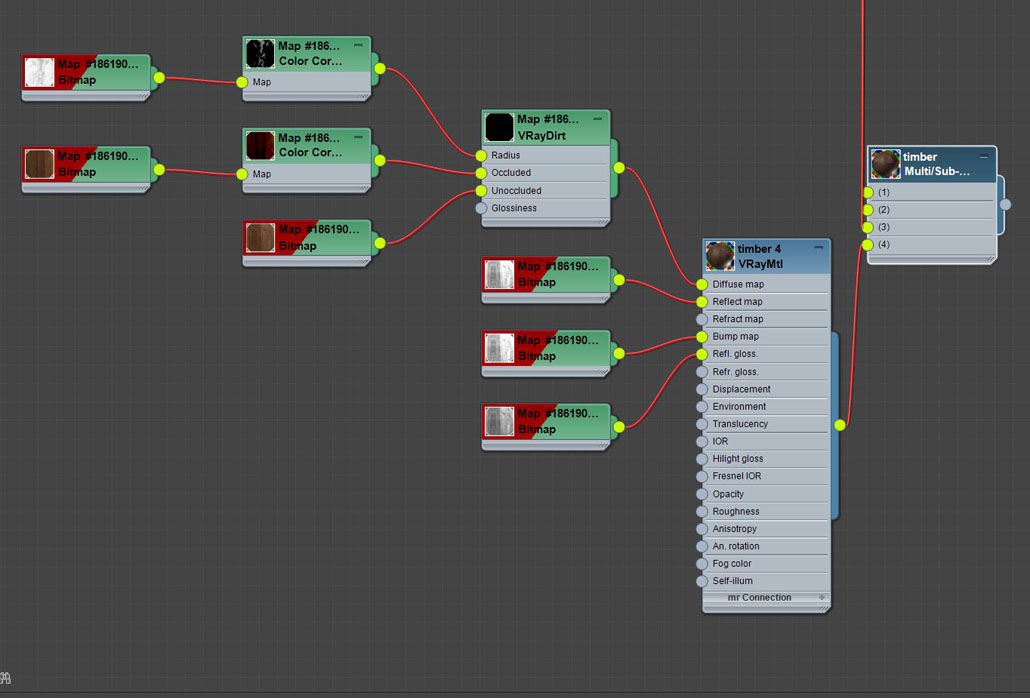Click the Opacity input socket
The image size is (1030, 698).
point(702,494)
